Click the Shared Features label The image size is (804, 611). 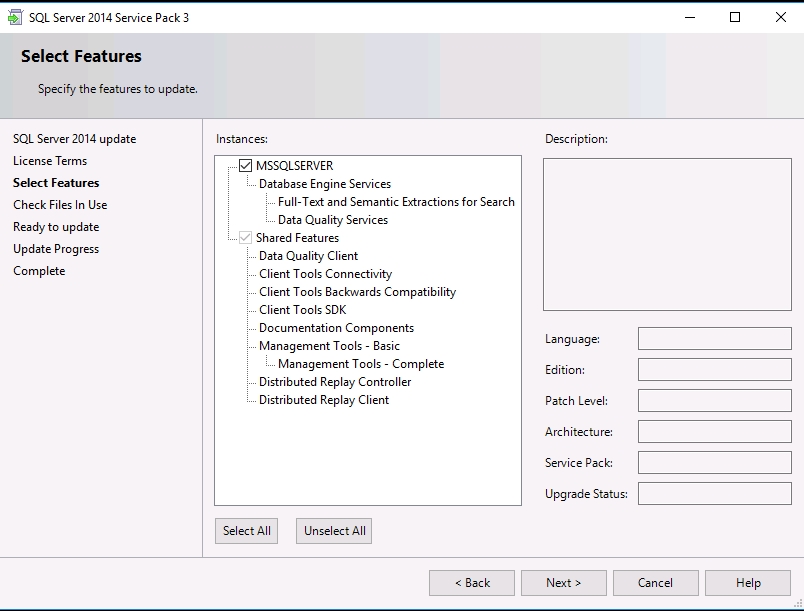click(297, 238)
